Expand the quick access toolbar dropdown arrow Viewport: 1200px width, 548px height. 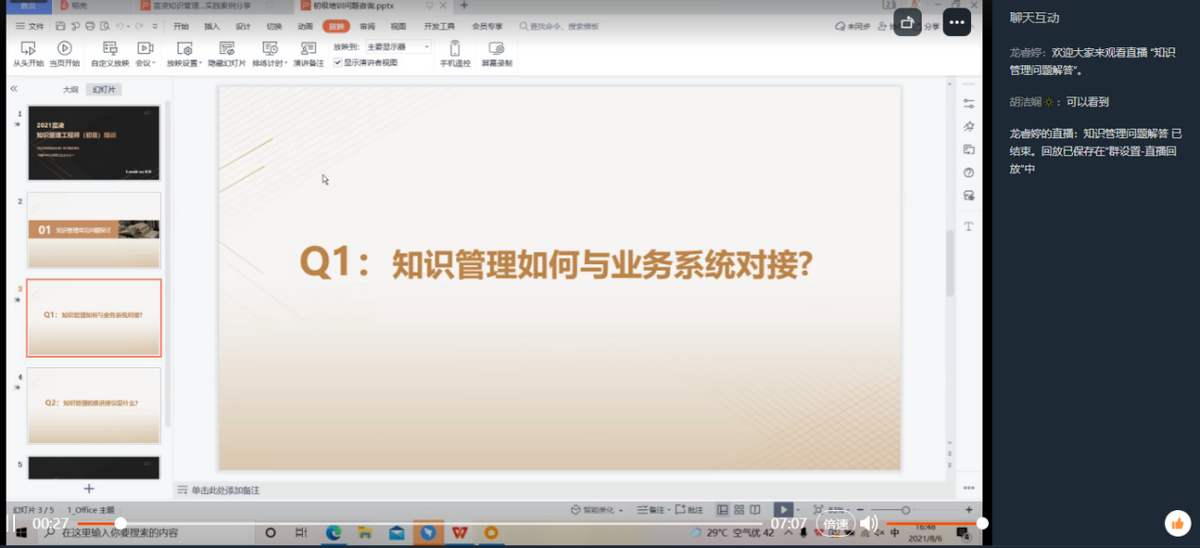click(155, 26)
